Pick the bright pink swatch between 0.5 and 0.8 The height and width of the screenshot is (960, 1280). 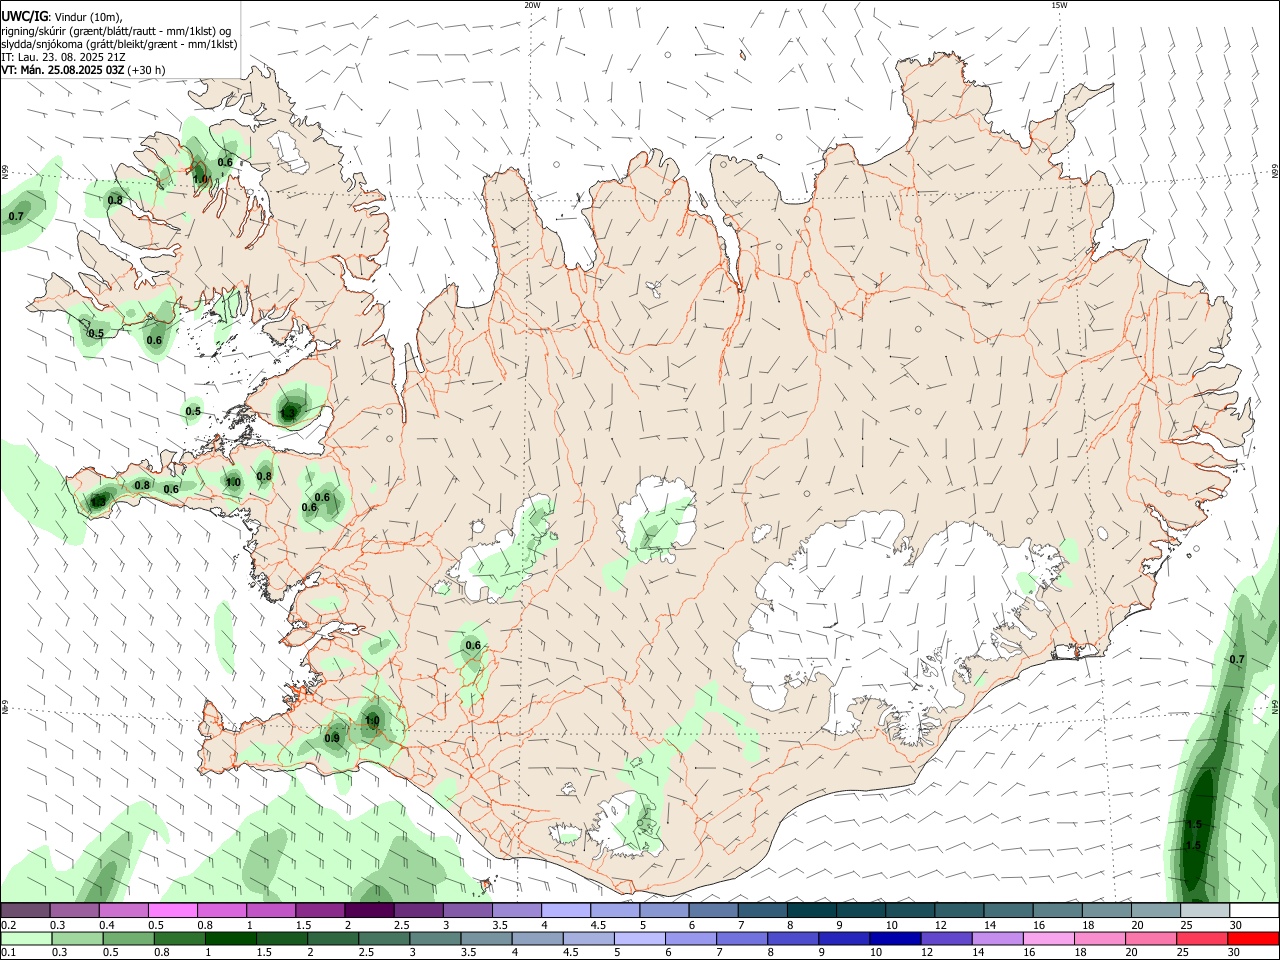[172, 910]
